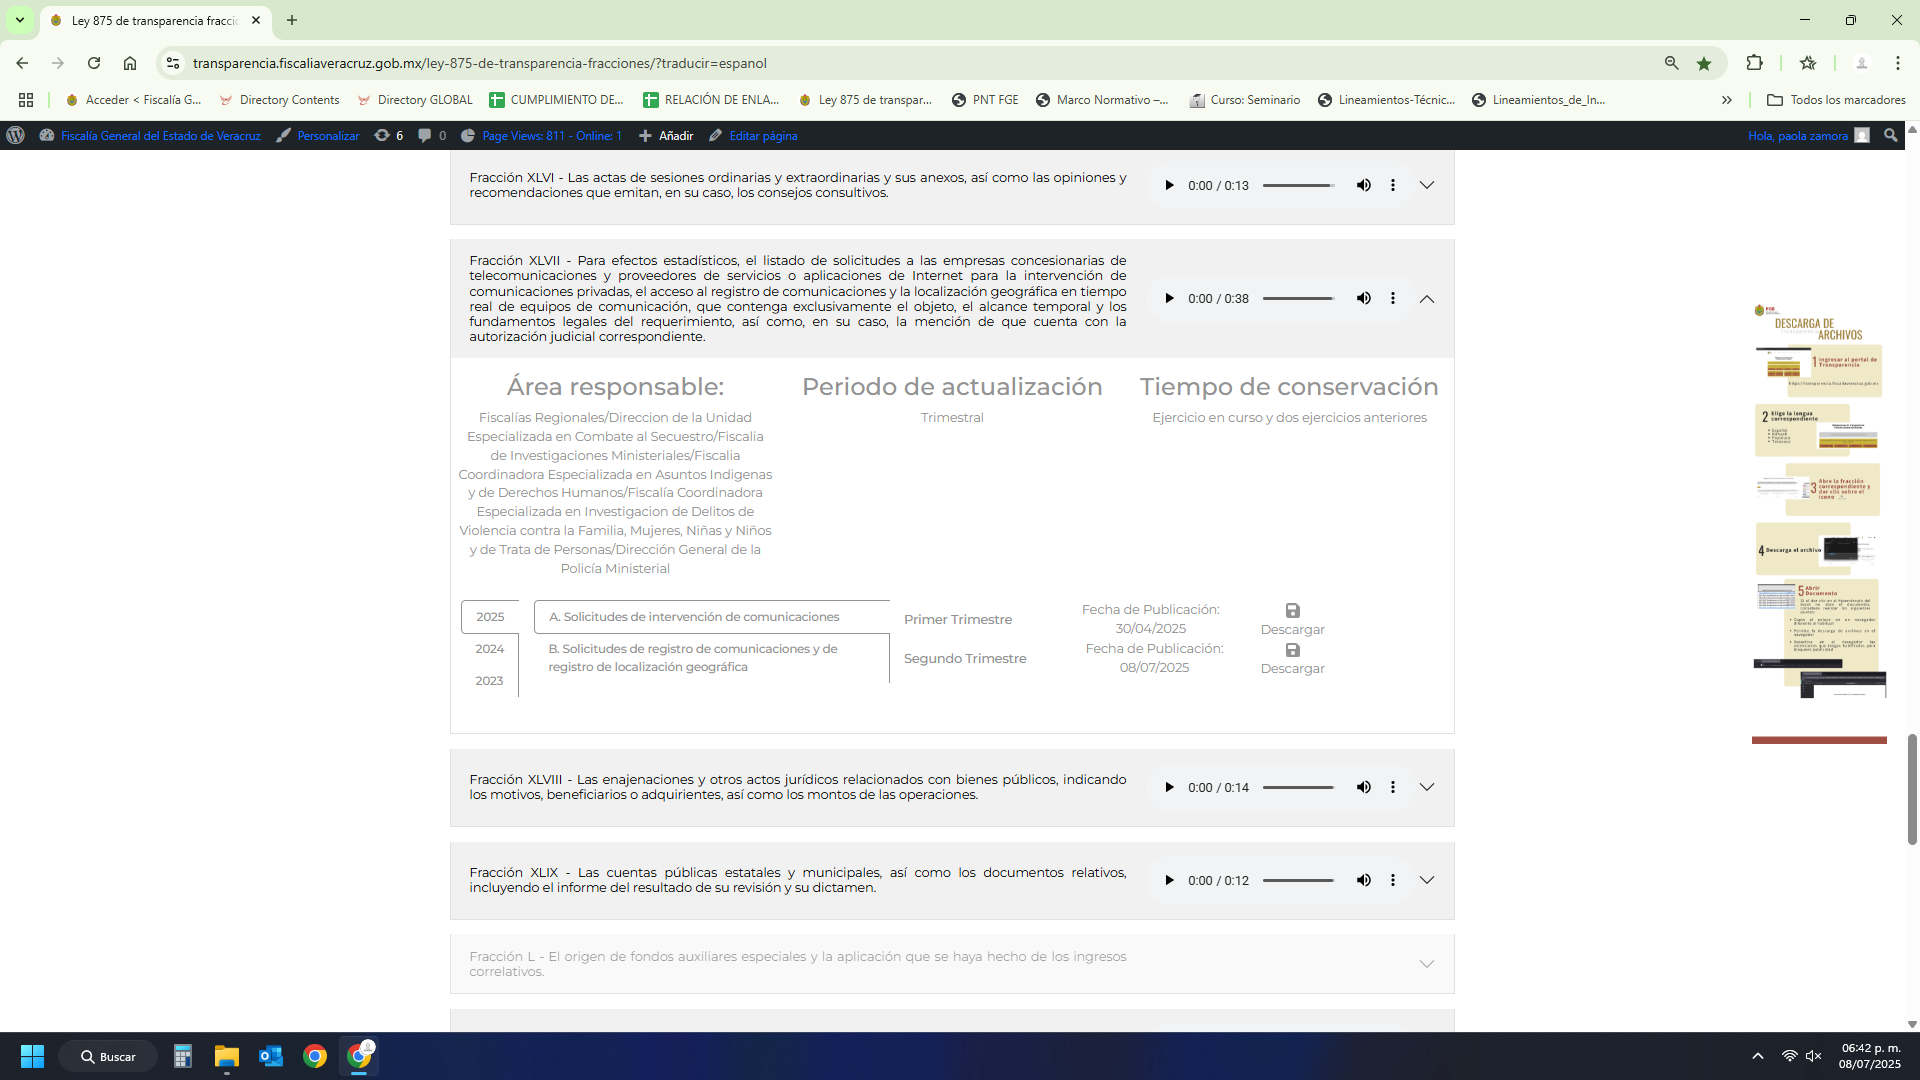The width and height of the screenshot is (1920, 1080).
Task: Download the Segundo Trimestre file
Action: 1292,658
